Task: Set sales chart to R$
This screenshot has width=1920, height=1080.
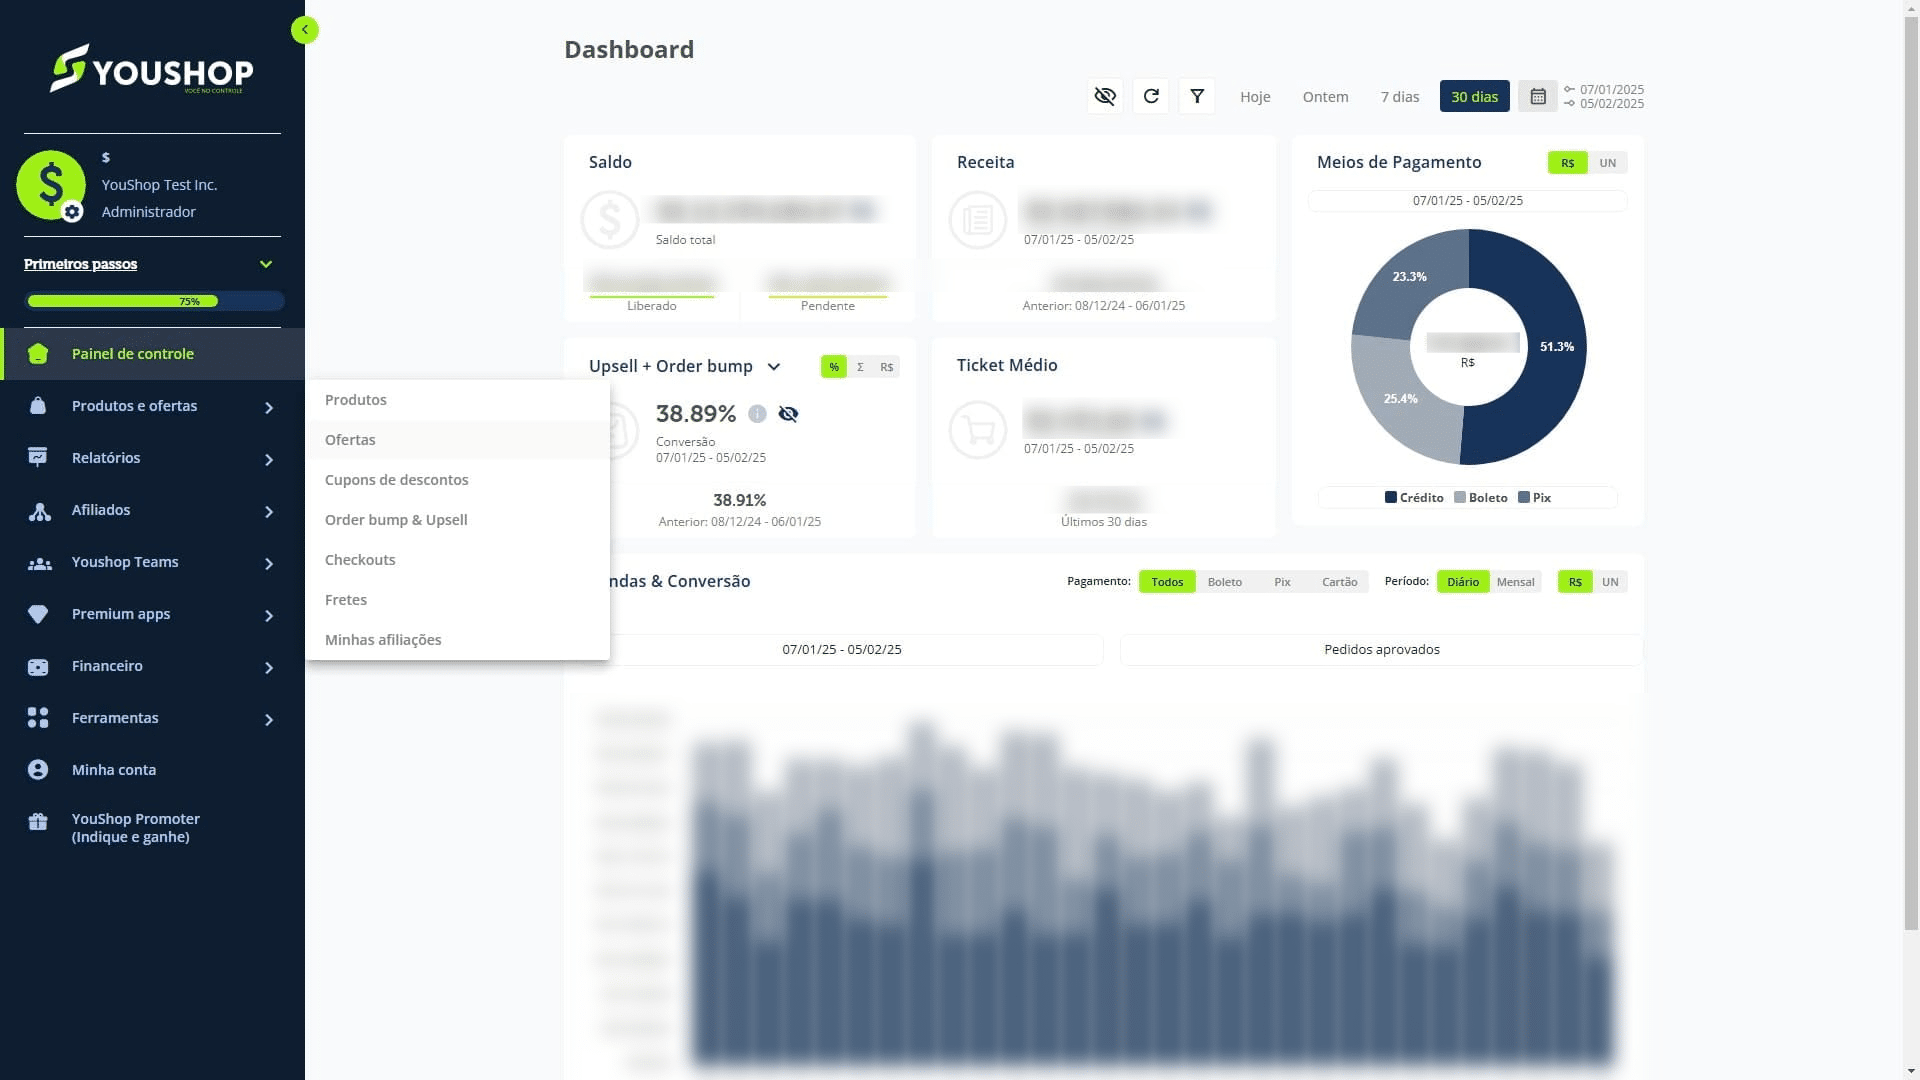Action: (1575, 582)
